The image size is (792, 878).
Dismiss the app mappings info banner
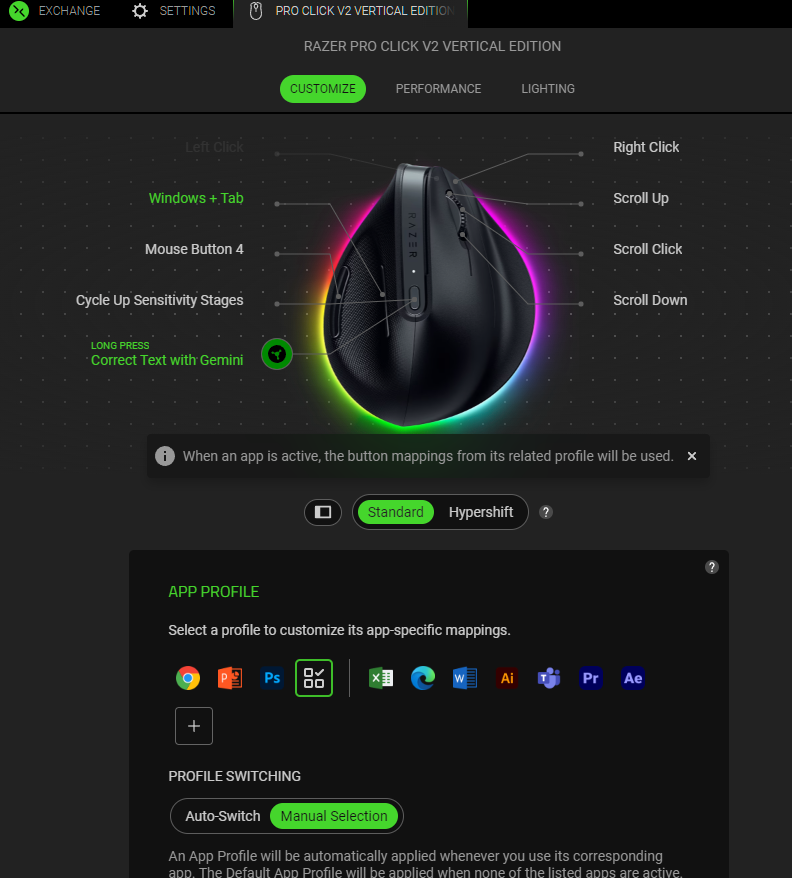(692, 456)
